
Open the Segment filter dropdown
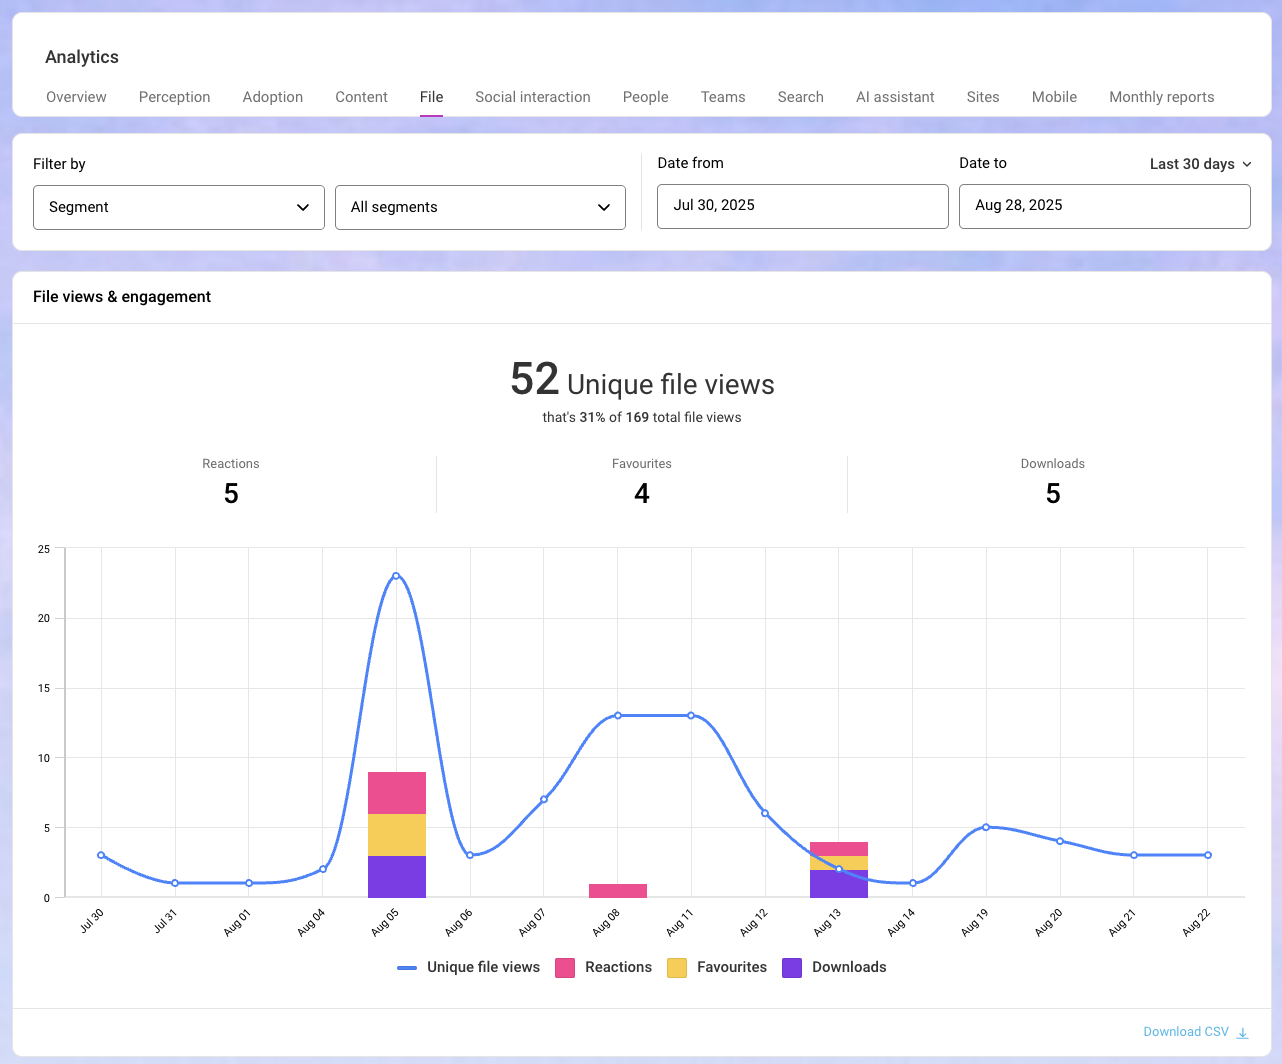coord(179,207)
